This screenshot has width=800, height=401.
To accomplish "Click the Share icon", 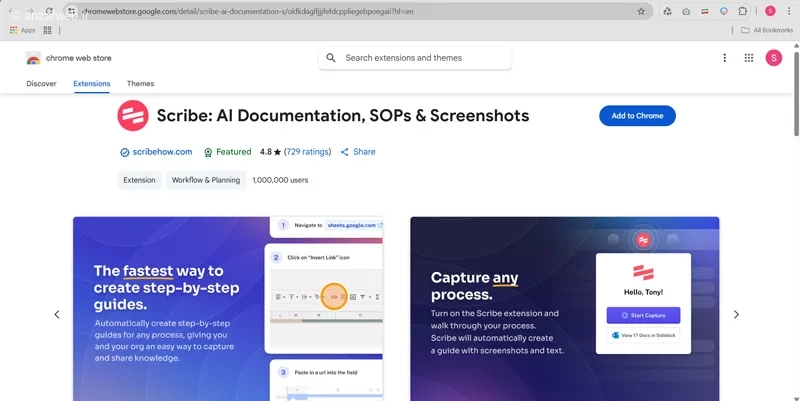I will click(344, 152).
